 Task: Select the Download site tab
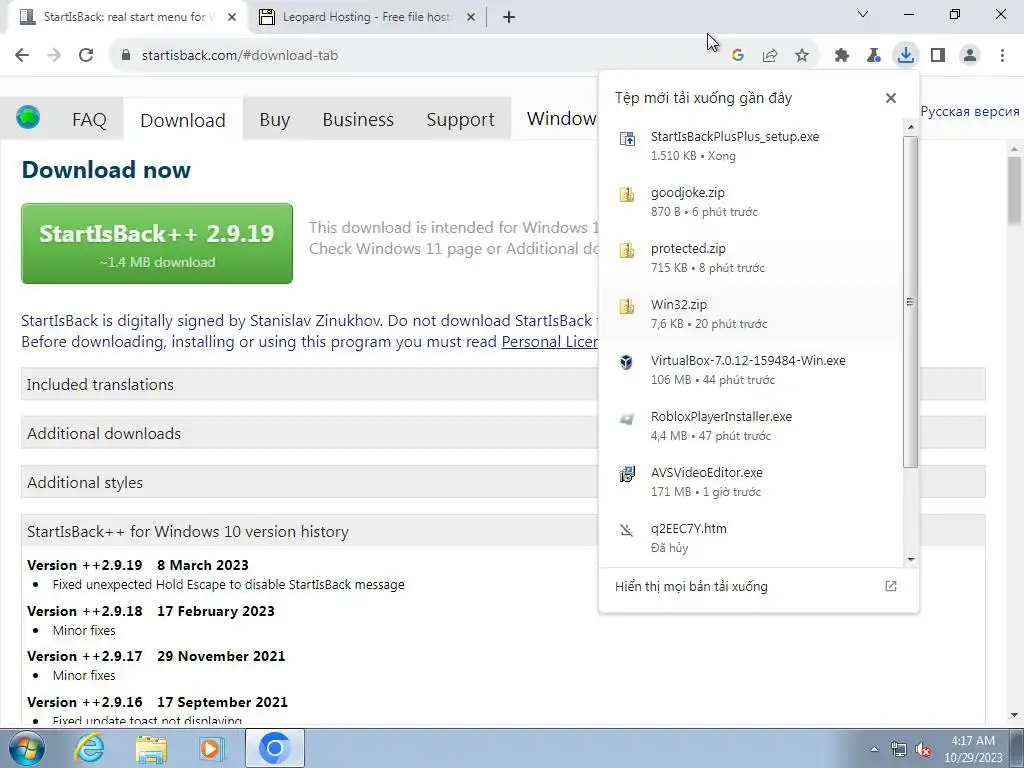pos(183,120)
